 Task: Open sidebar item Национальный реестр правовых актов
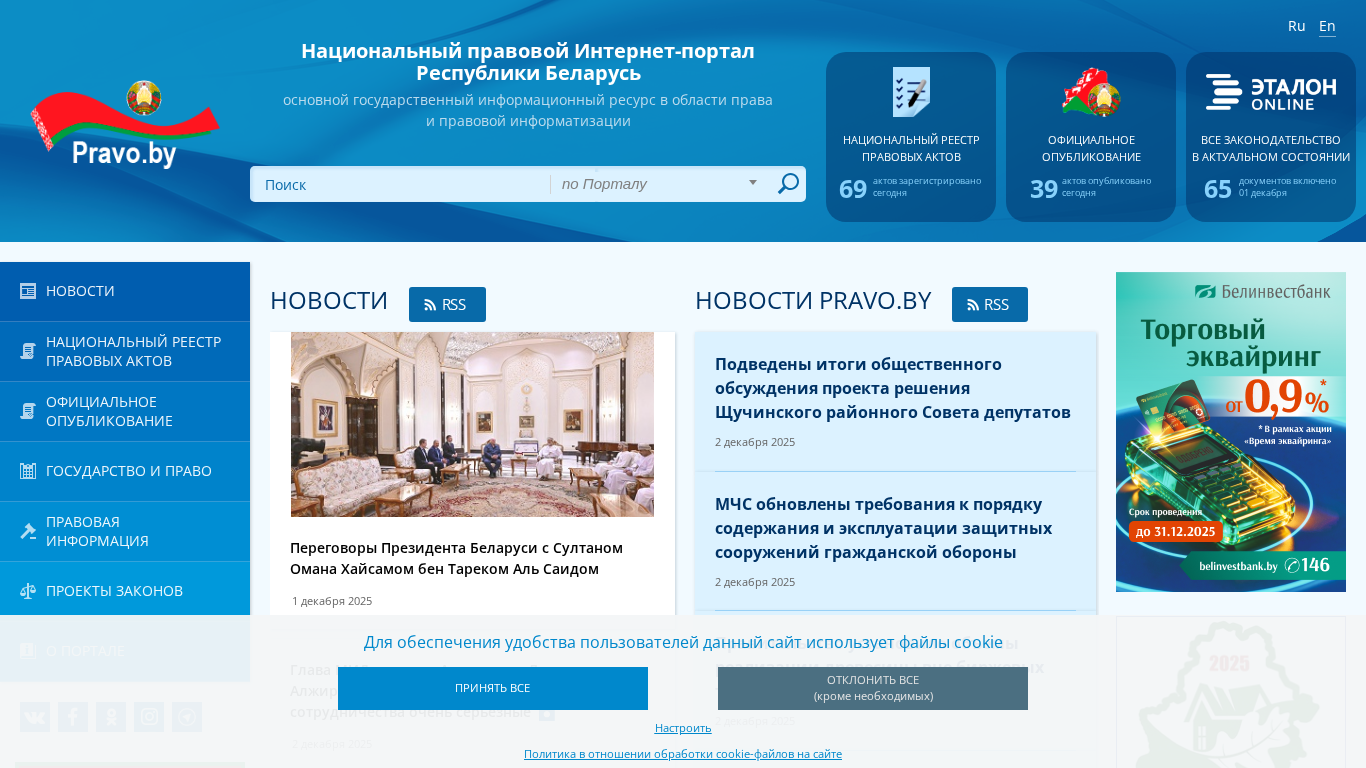pos(125,351)
